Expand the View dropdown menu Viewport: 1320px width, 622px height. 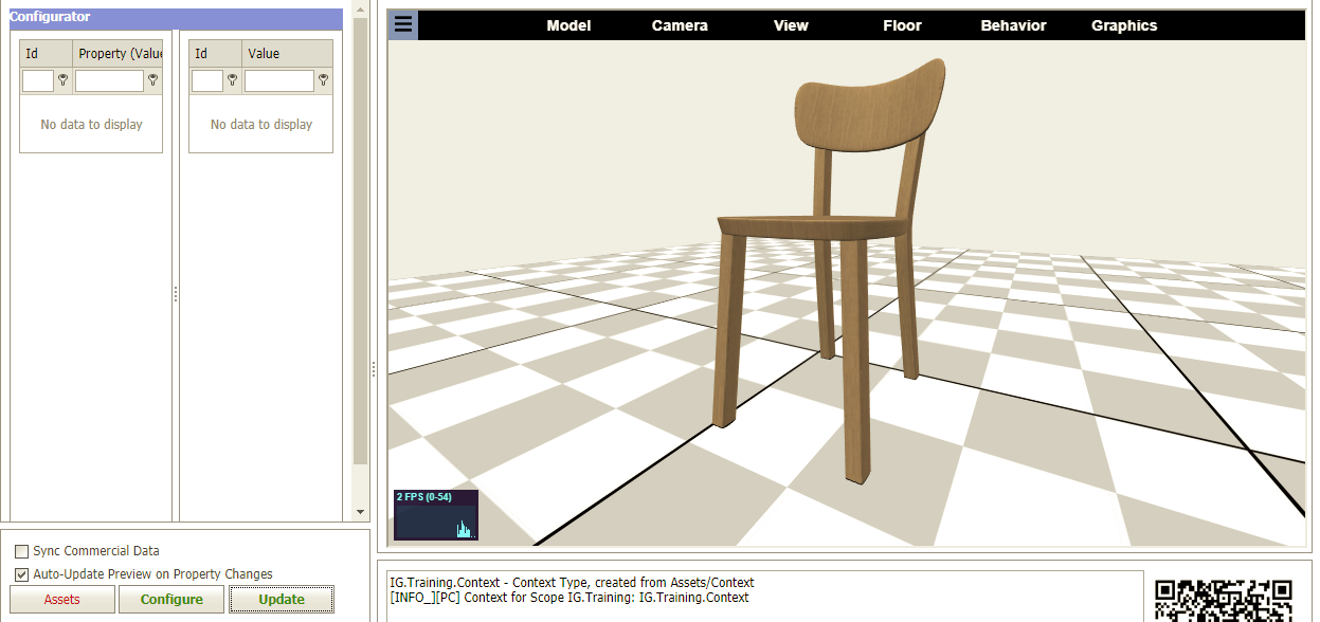click(790, 26)
